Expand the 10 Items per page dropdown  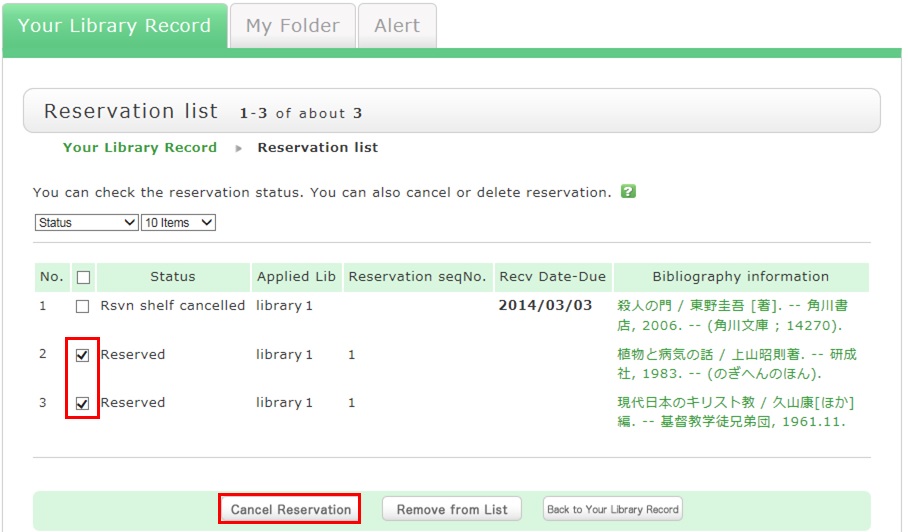[179, 223]
